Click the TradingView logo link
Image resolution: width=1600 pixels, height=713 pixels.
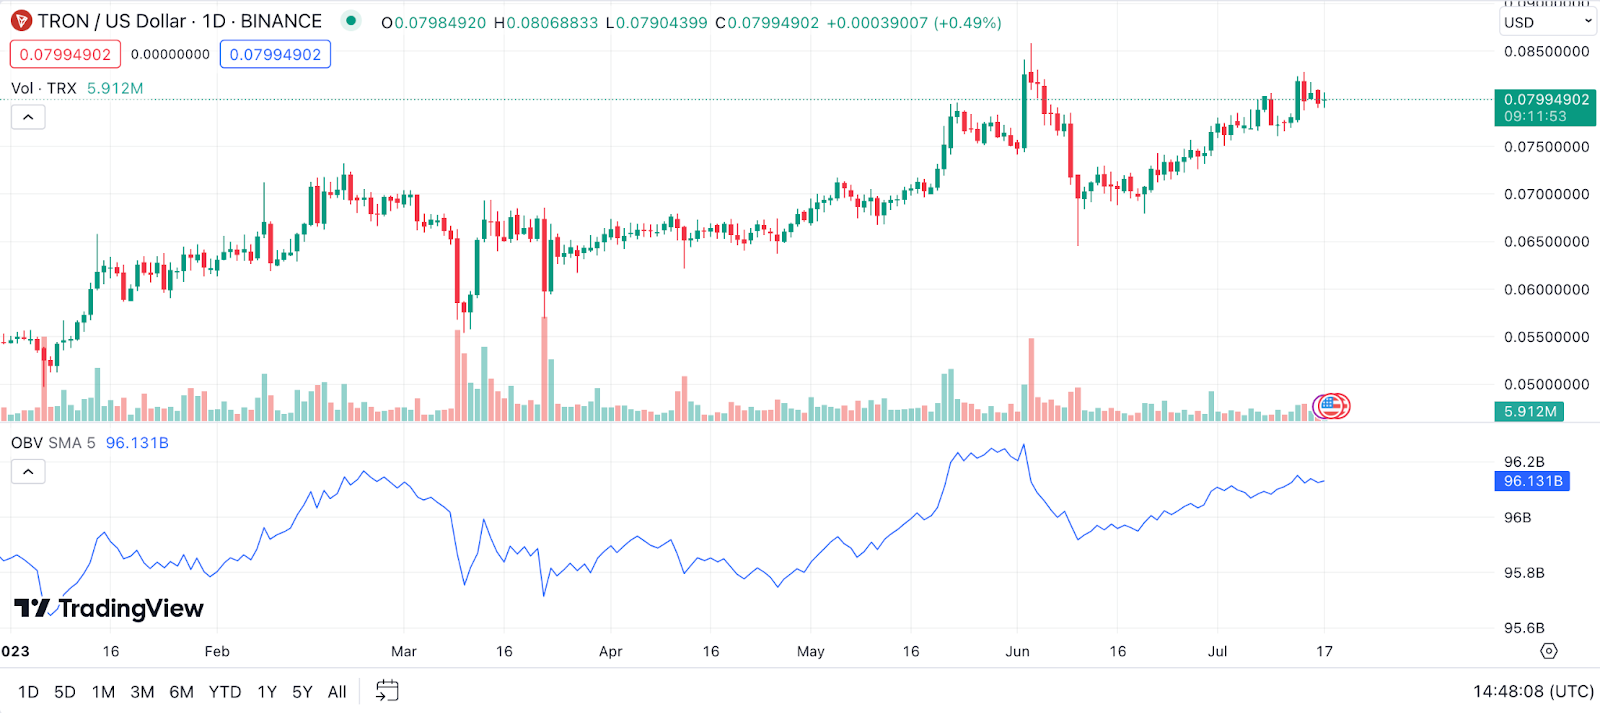109,608
